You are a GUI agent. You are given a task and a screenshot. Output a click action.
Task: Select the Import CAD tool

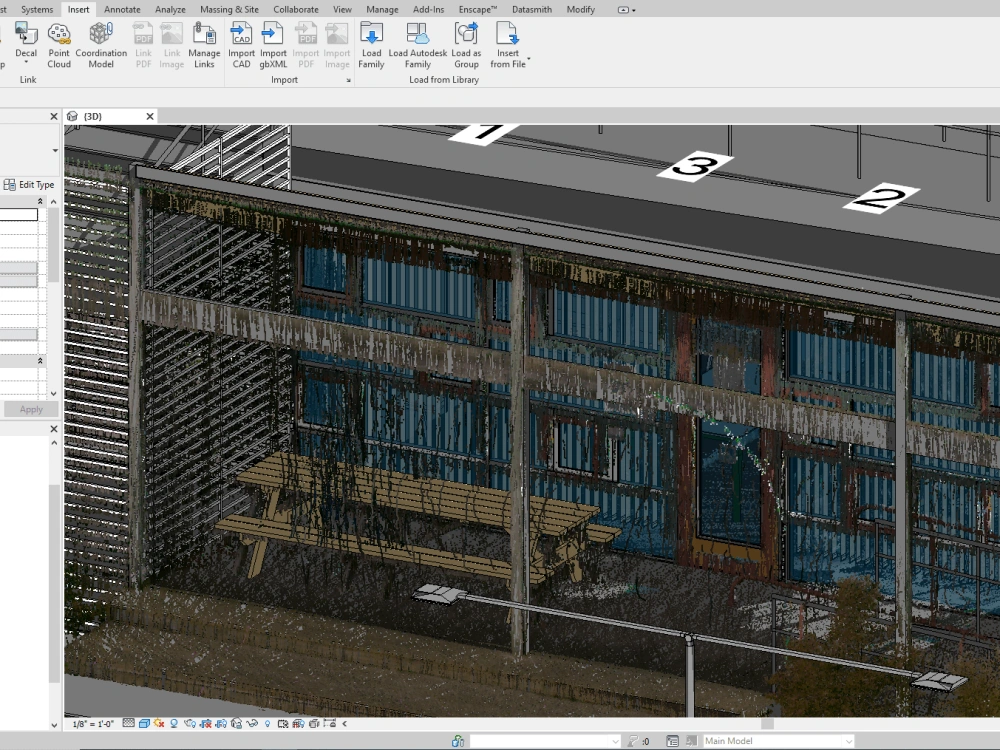[241, 46]
